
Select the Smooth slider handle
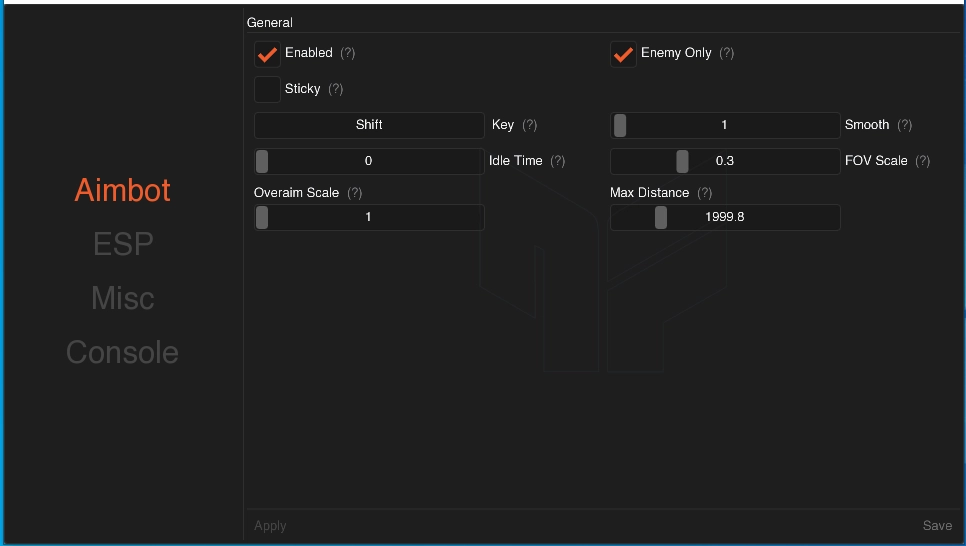point(620,125)
